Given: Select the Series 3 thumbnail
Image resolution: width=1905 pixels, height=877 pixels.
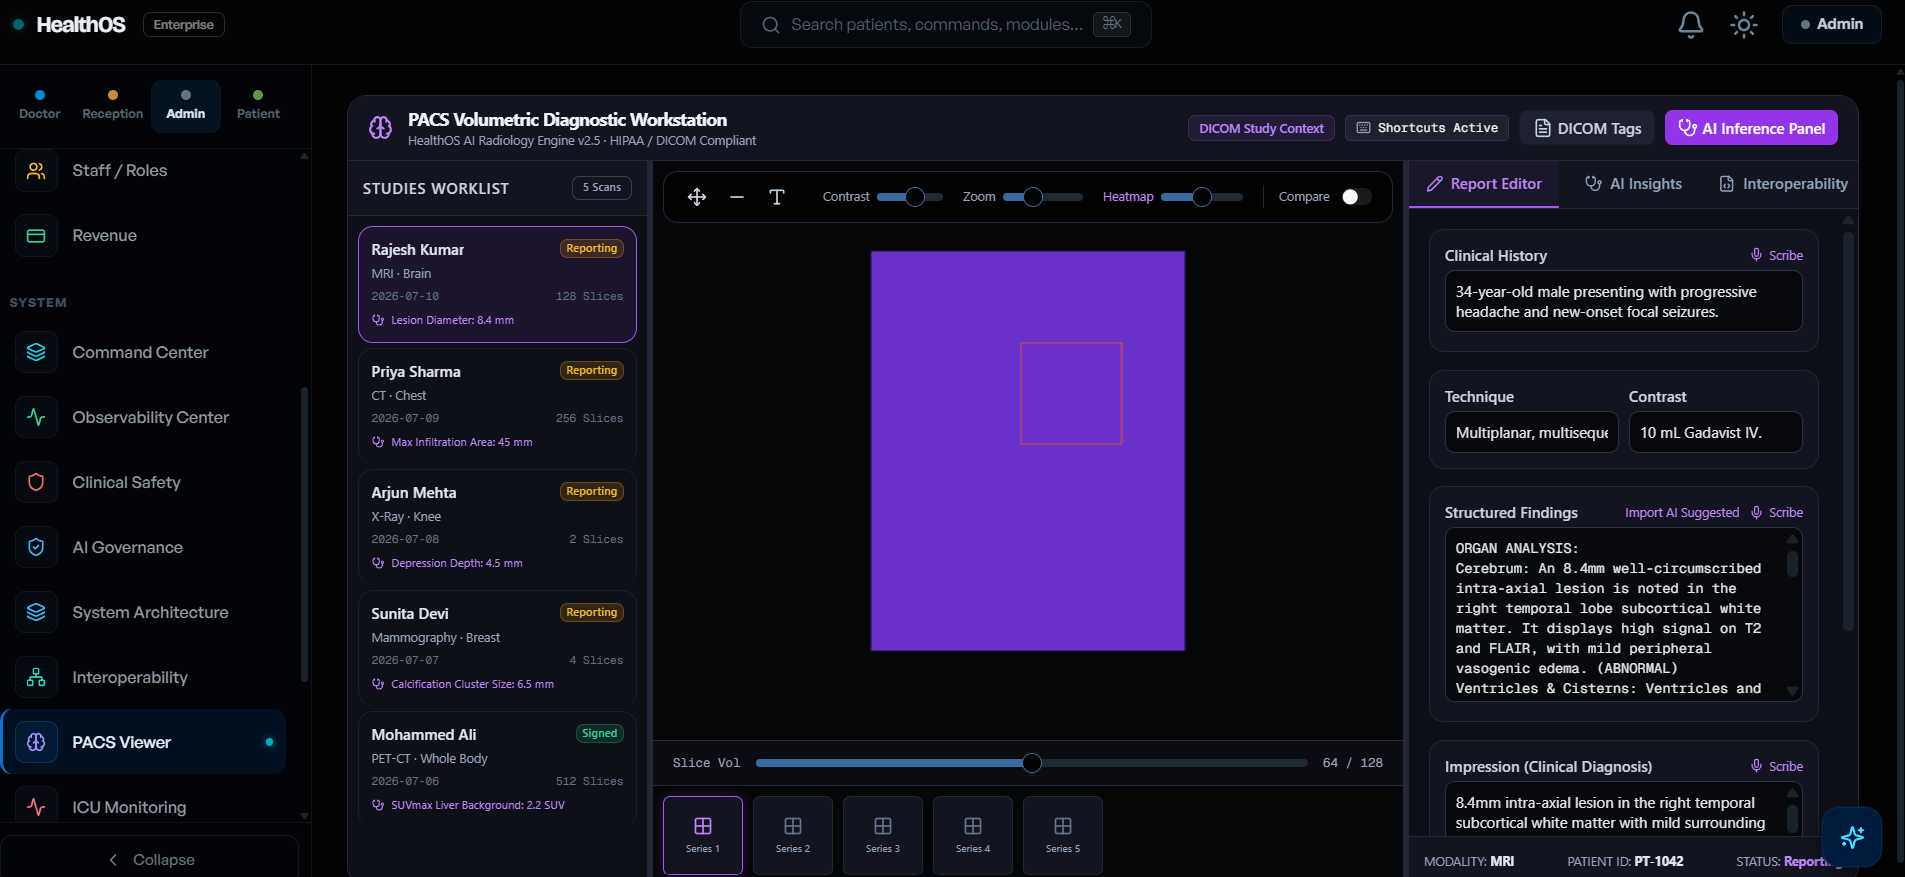Looking at the screenshot, I should point(883,835).
